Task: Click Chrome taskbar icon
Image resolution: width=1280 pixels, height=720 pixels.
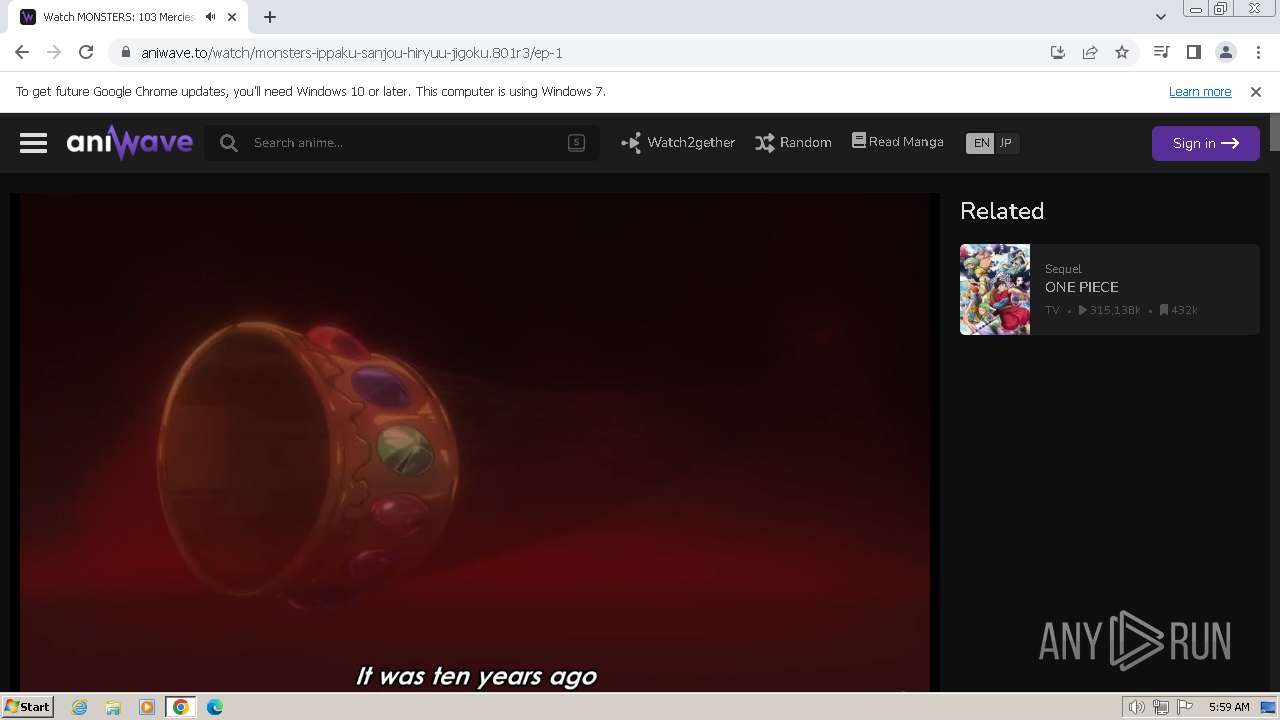Action: [181, 707]
